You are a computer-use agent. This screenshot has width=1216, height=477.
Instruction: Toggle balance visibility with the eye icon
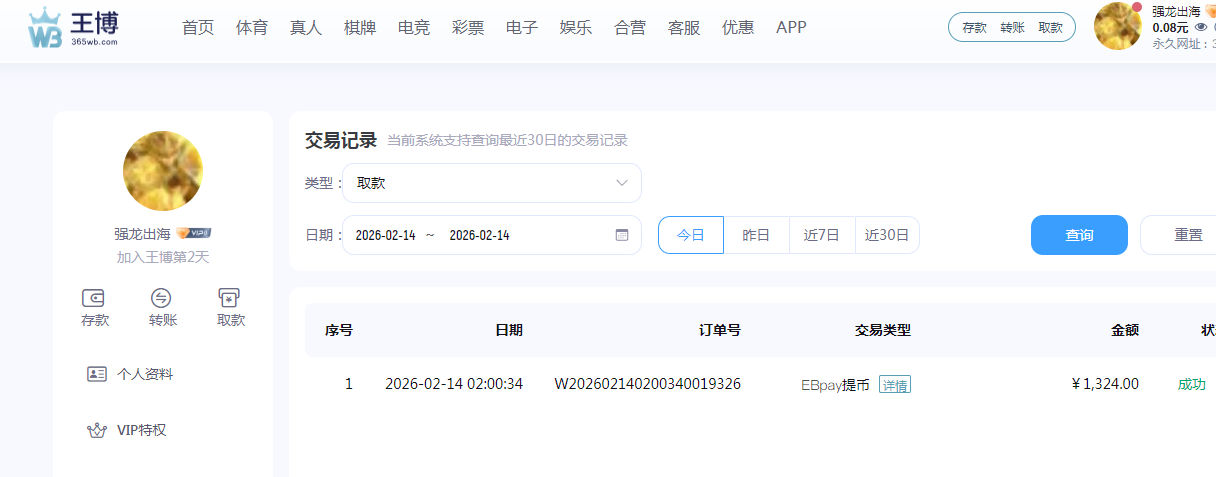(x=1201, y=28)
